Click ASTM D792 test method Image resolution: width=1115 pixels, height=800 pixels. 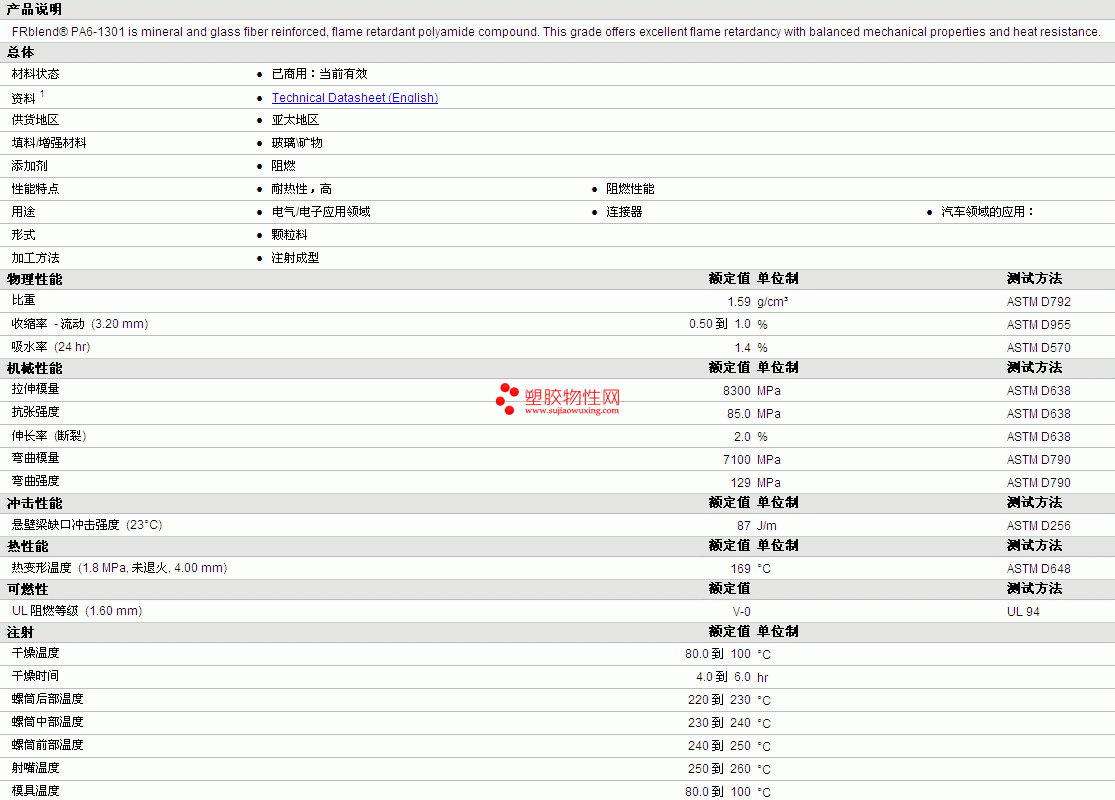[1038, 302]
